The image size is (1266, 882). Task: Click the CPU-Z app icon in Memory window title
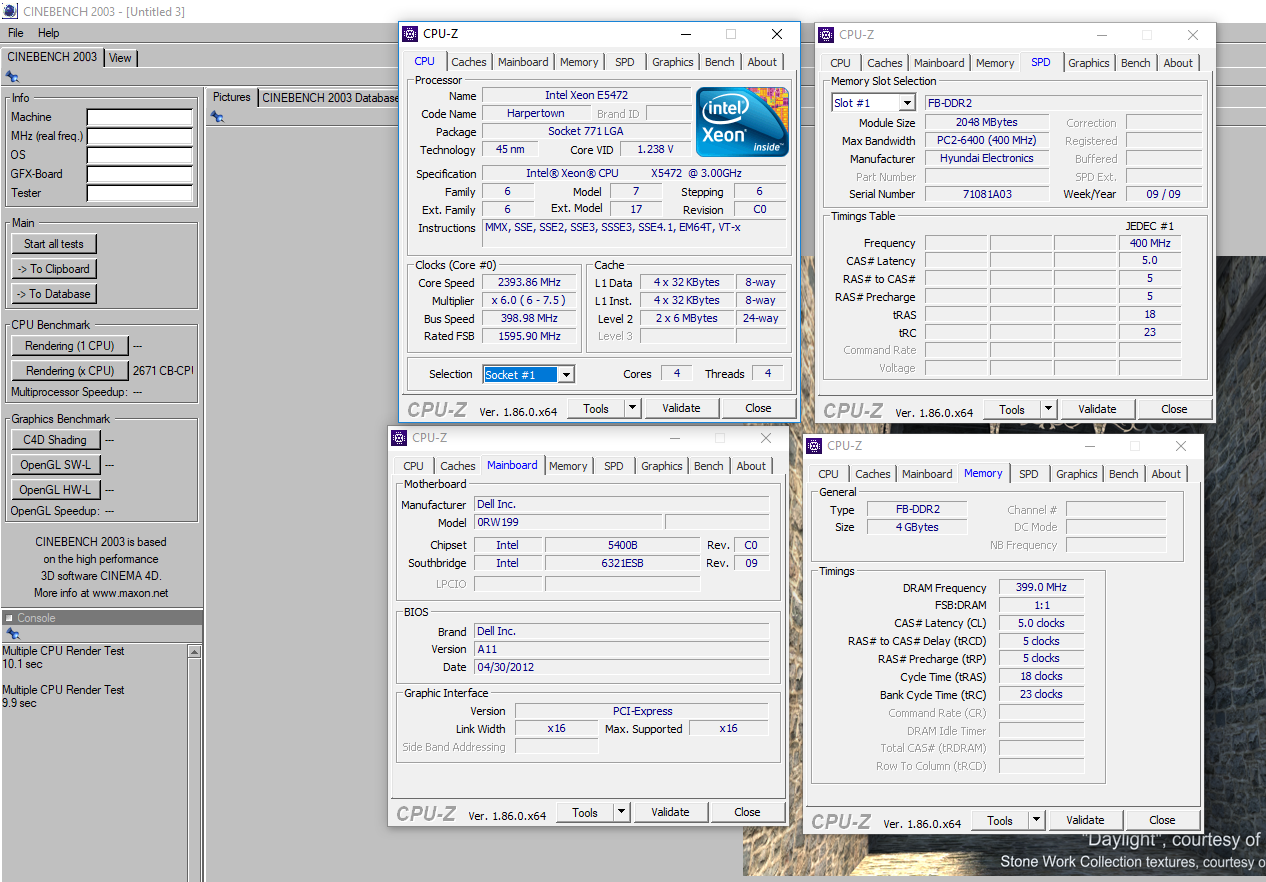[815, 446]
